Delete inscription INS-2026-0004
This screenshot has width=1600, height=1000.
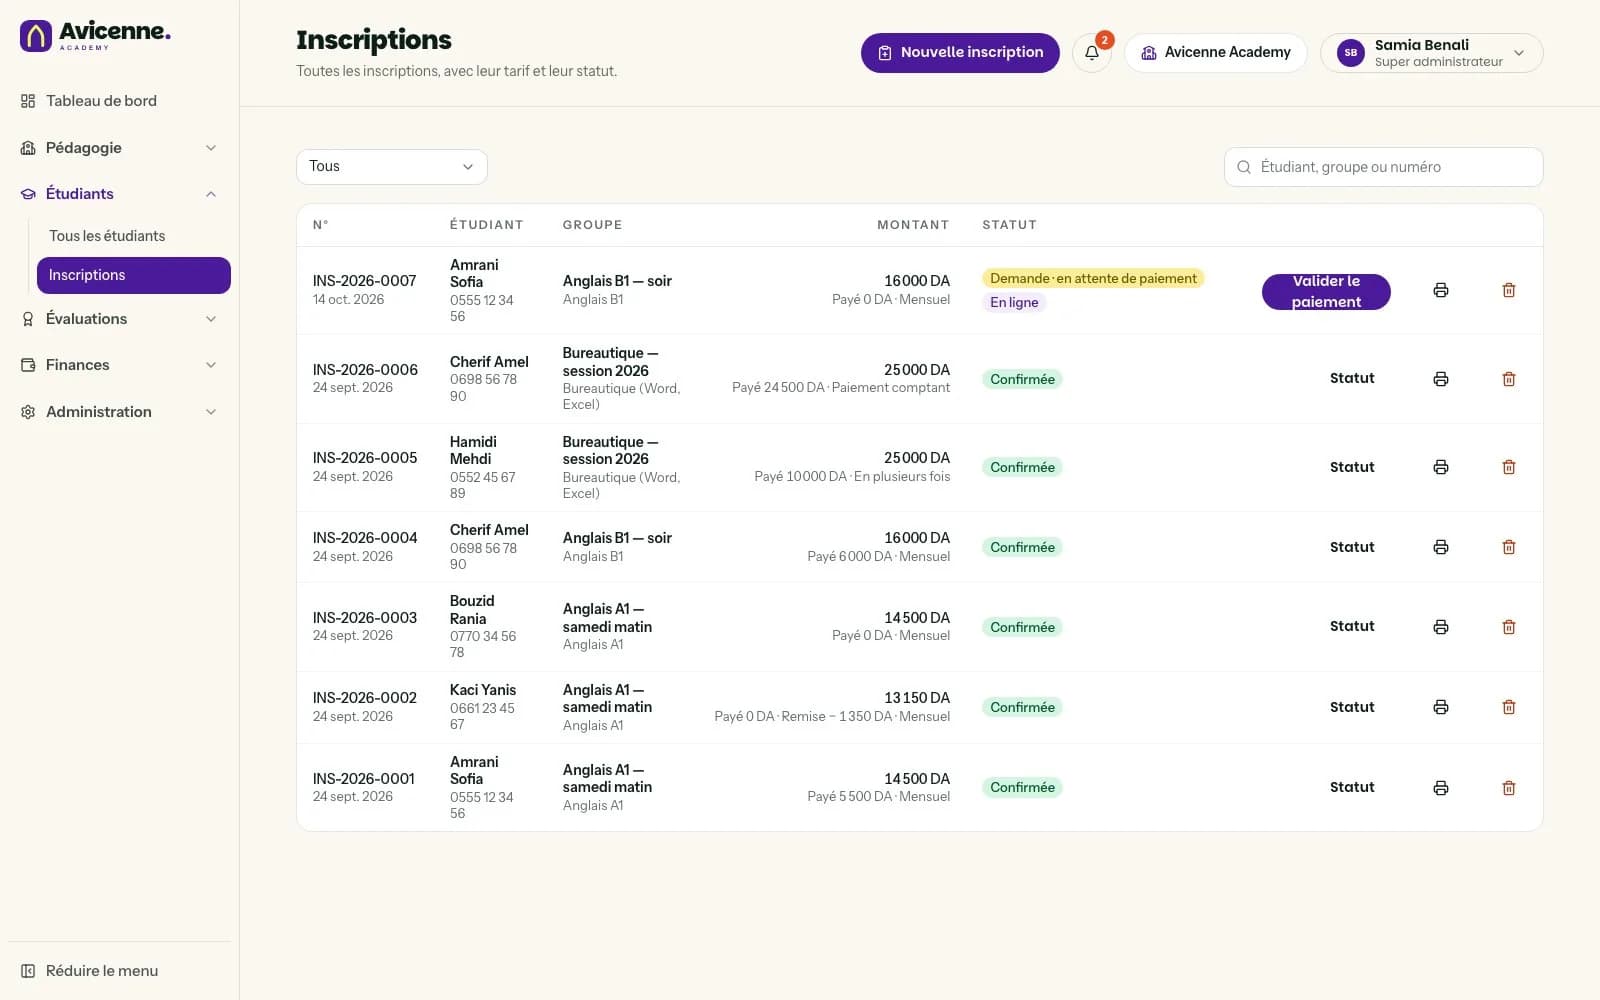(x=1509, y=547)
